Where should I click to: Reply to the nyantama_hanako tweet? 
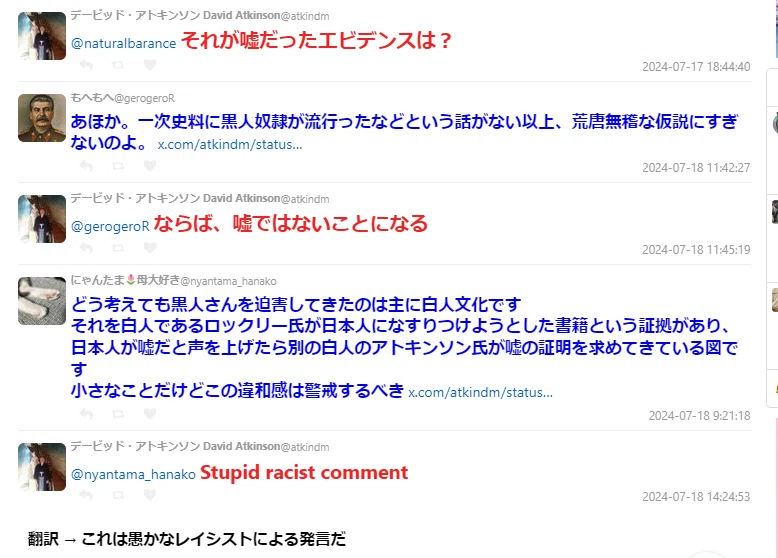click(x=86, y=414)
